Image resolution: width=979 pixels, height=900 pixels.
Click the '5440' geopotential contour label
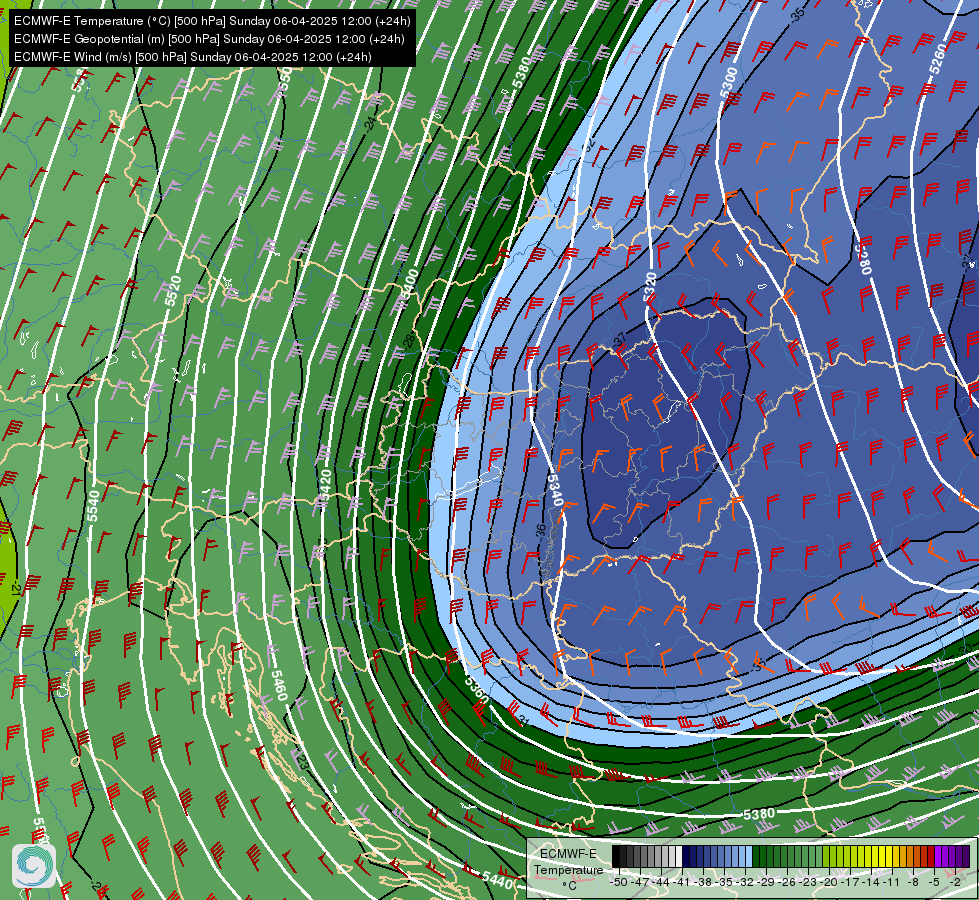click(498, 880)
